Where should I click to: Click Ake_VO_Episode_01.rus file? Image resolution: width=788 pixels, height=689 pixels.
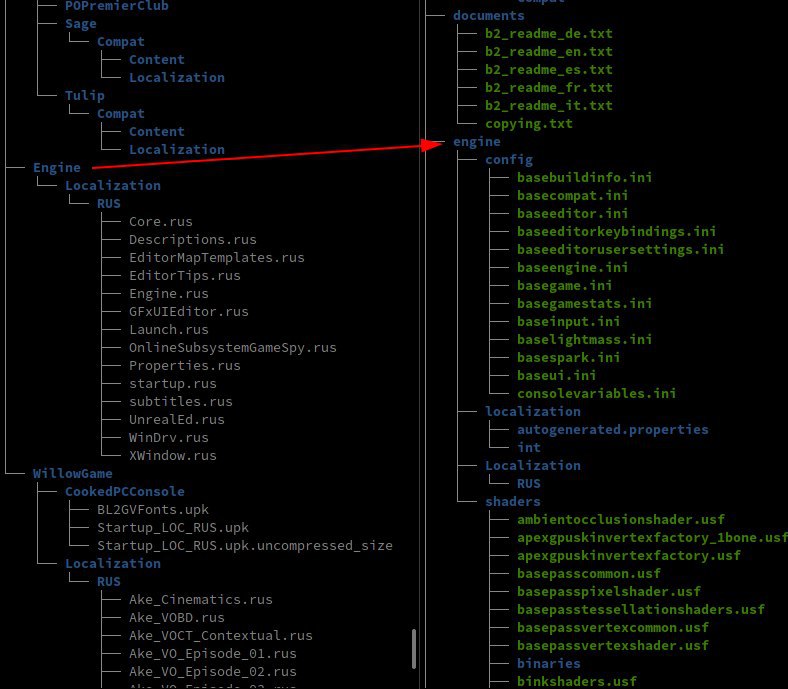pyautogui.click(x=213, y=654)
